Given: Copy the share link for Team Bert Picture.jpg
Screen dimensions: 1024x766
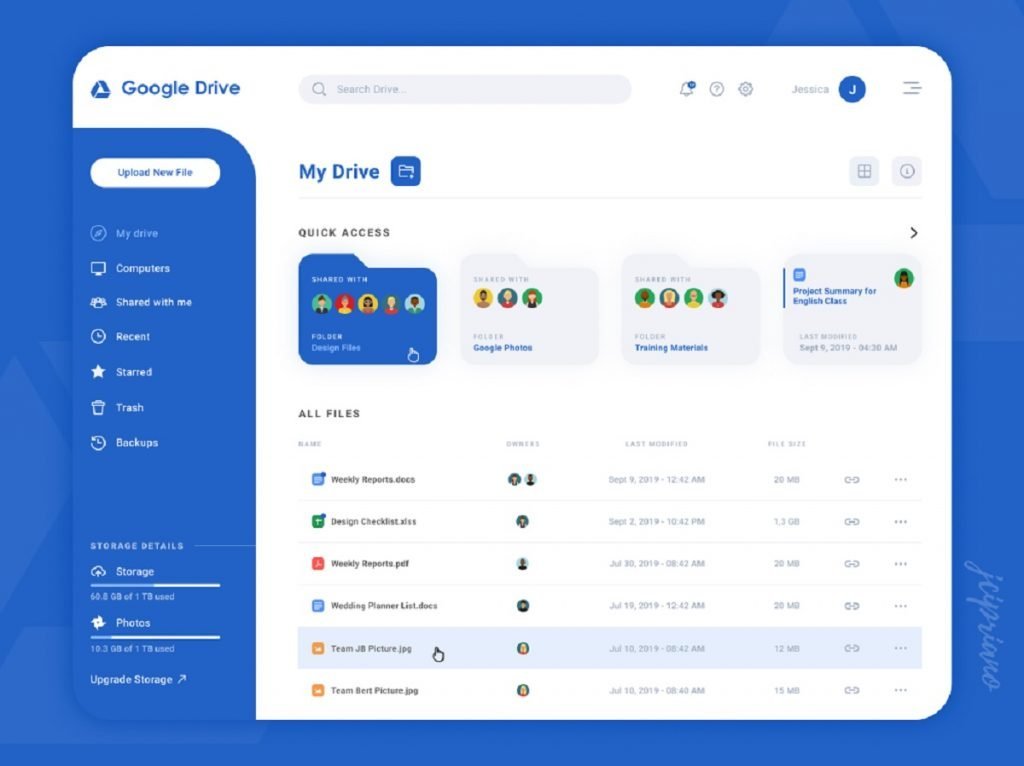Looking at the screenshot, I should [x=852, y=690].
